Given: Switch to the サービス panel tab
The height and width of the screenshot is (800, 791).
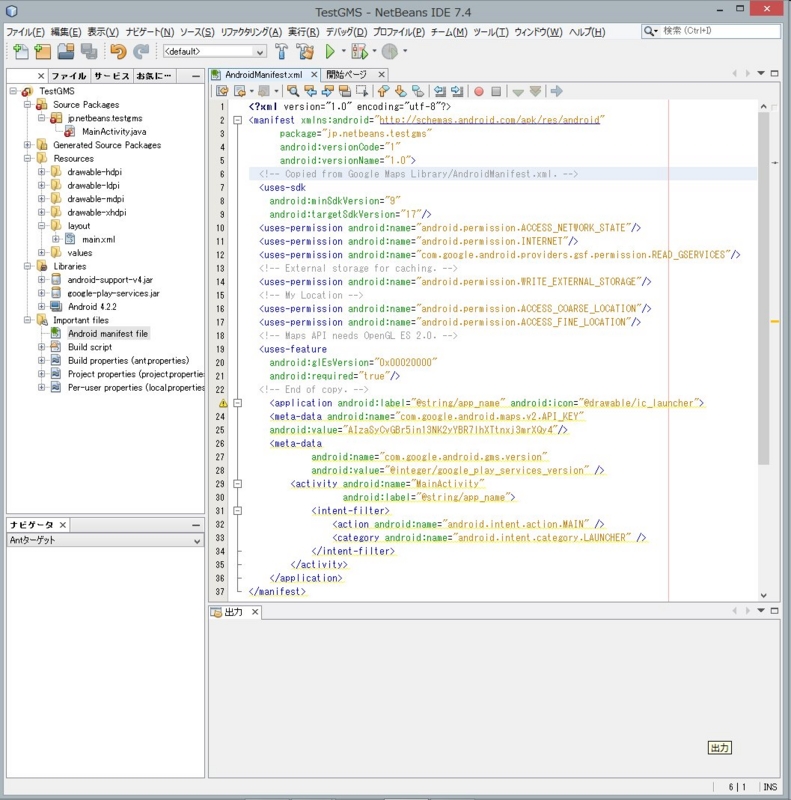Looking at the screenshot, I should coord(111,76).
